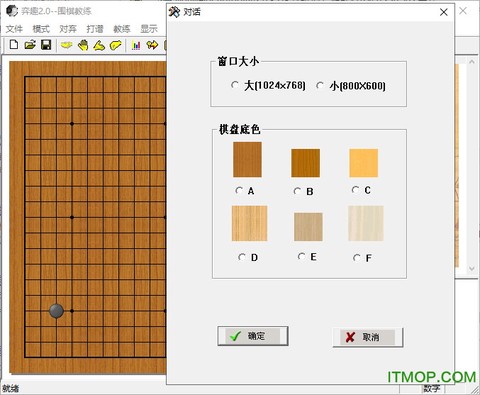
Task: Click the yellow arrow toolbar icon
Action: [x=152, y=45]
